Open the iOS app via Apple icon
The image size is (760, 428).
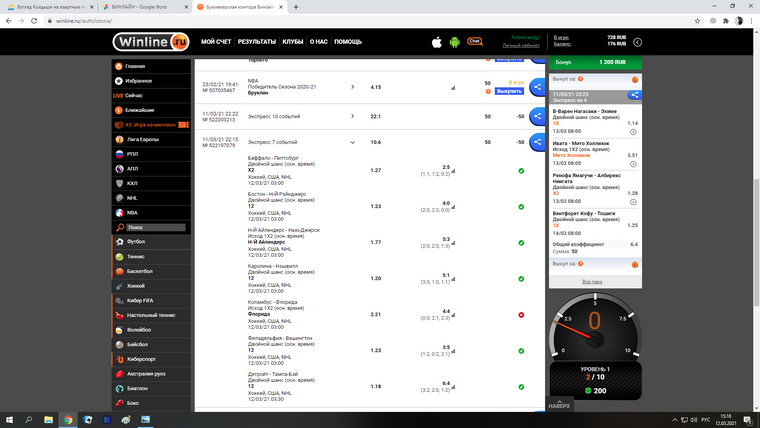coord(437,42)
